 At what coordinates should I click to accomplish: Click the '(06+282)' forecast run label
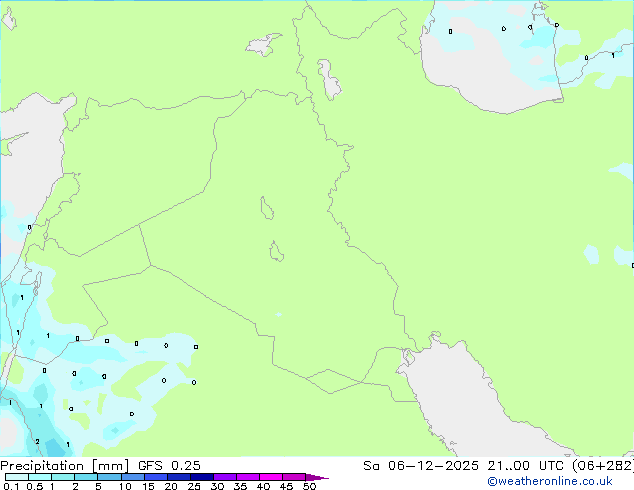[603, 466]
